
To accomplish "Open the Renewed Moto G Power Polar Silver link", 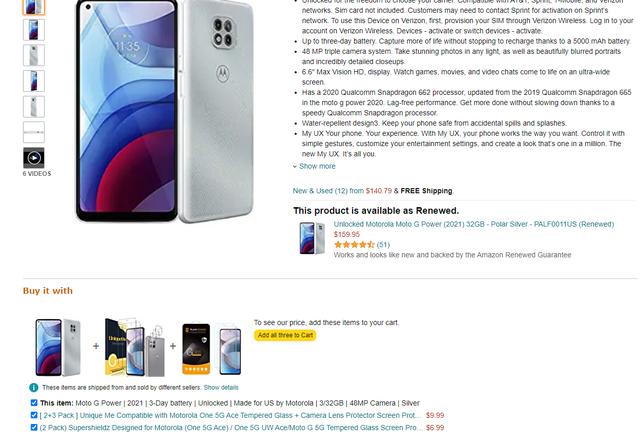I will point(474,224).
